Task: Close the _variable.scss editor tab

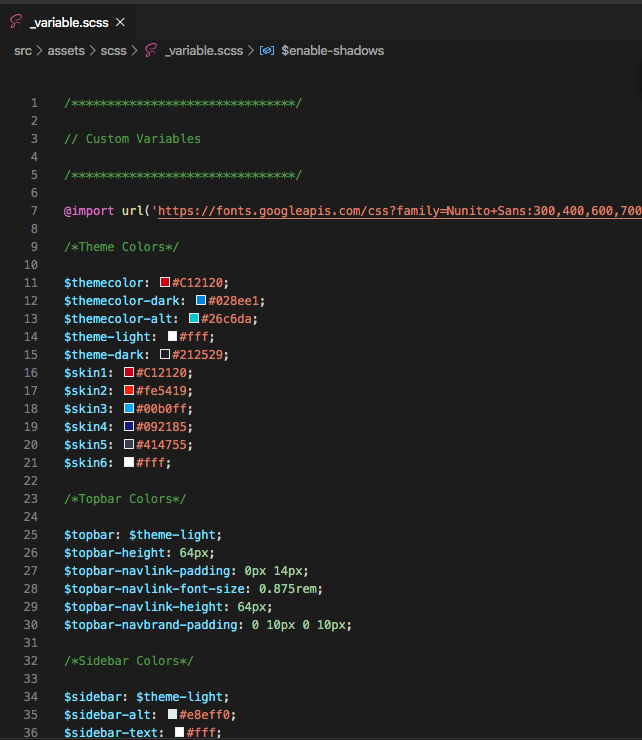Action: pyautogui.click(x=120, y=22)
